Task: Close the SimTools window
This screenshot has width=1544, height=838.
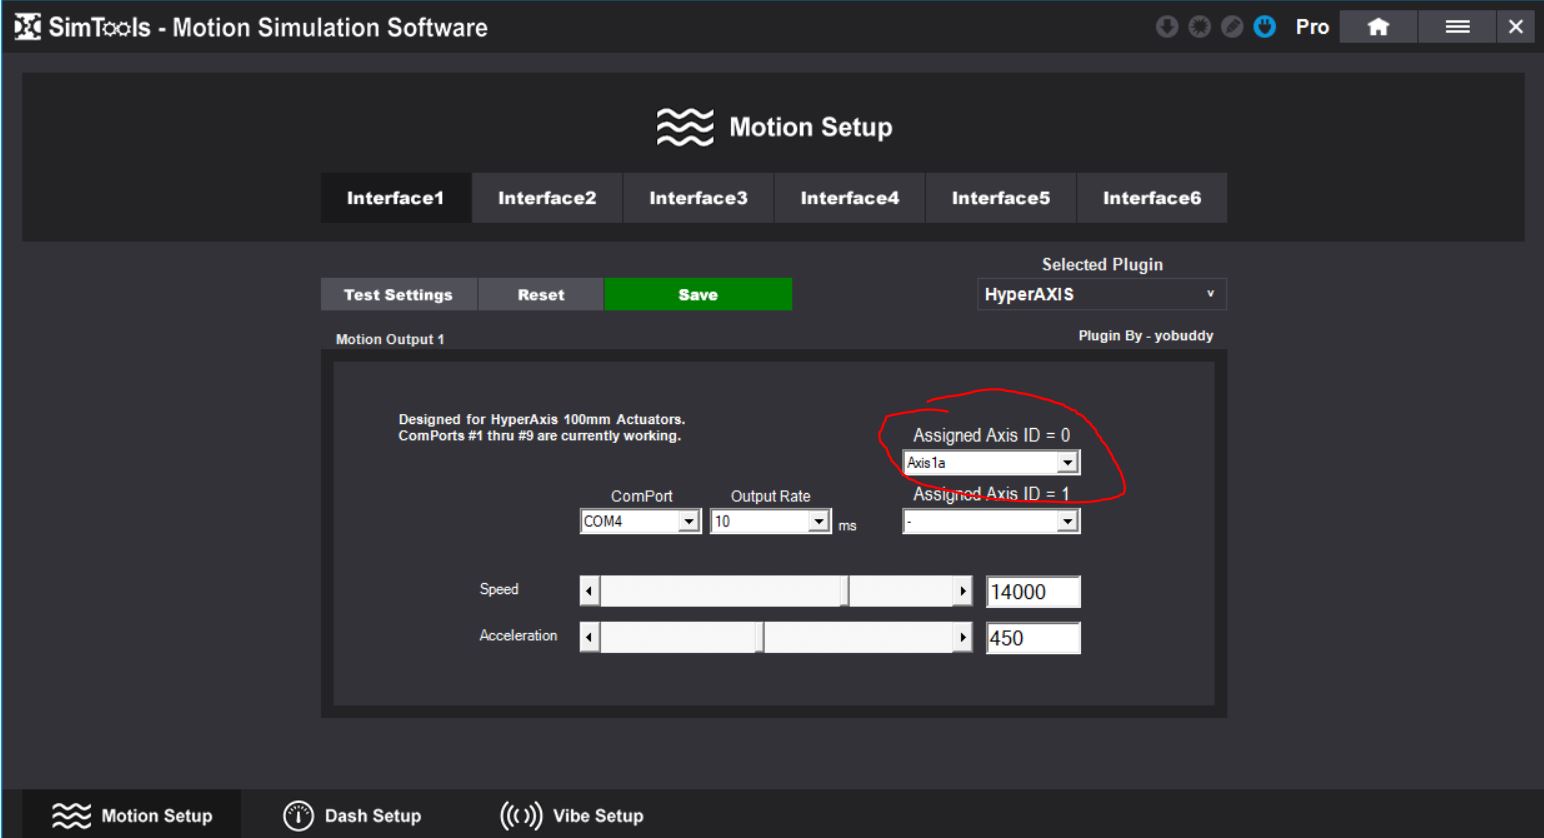Action: 1516,27
